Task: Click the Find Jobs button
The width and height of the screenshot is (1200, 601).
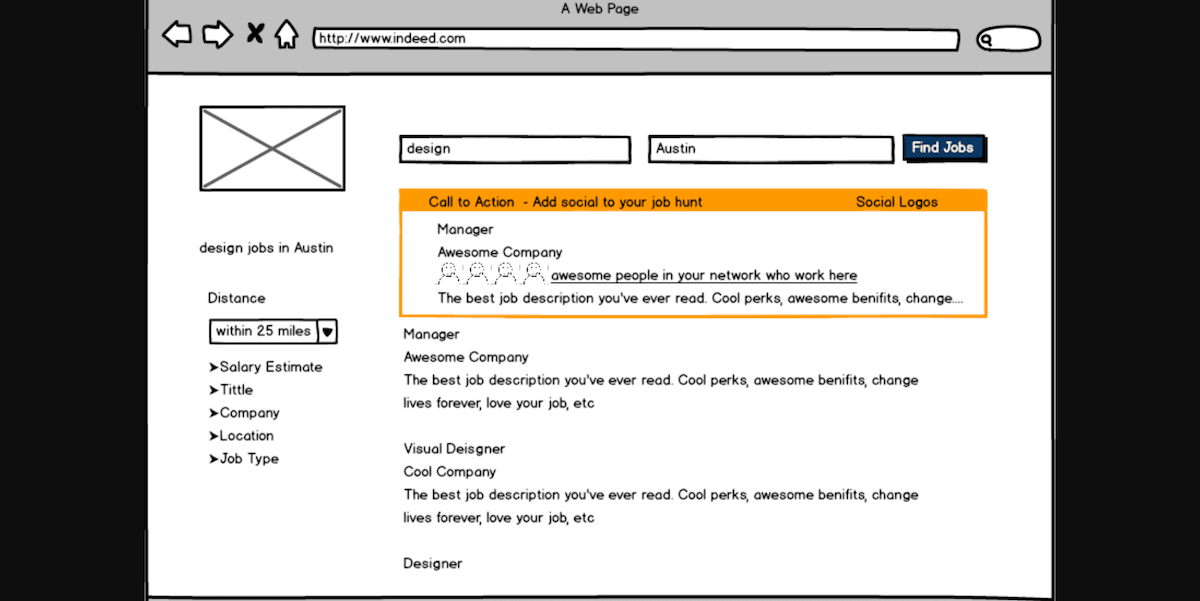Action: click(943, 147)
